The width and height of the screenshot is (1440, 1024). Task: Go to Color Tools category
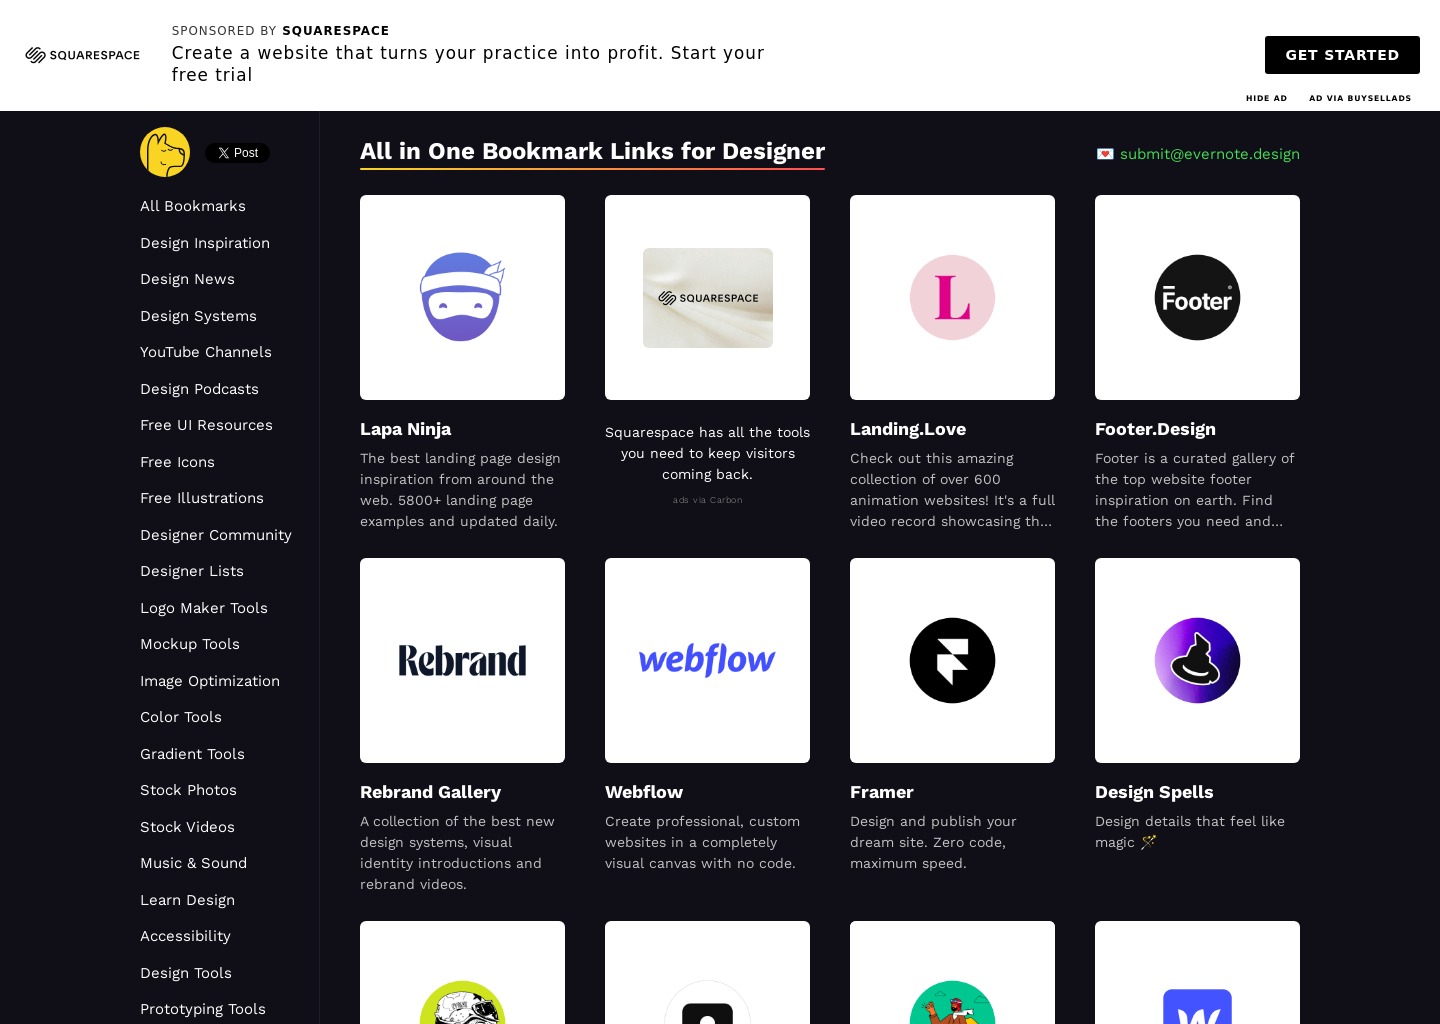[x=181, y=717]
